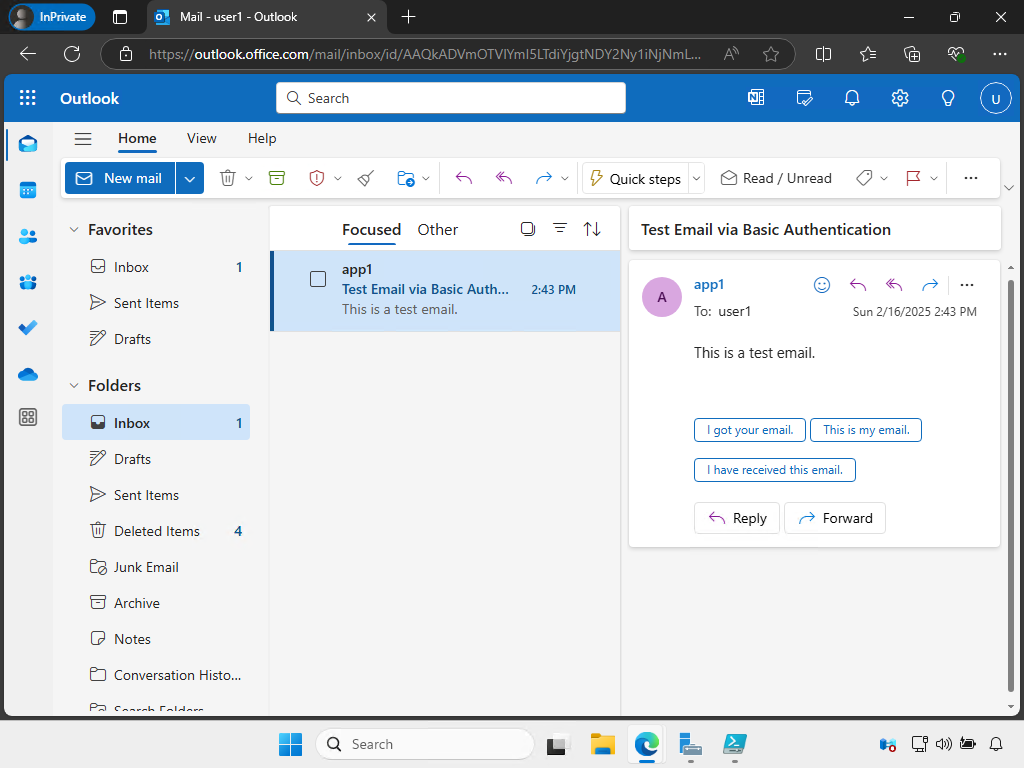This screenshot has height=768, width=1024.
Task: Open the Groups module in sidebar
Action: [x=27, y=282]
